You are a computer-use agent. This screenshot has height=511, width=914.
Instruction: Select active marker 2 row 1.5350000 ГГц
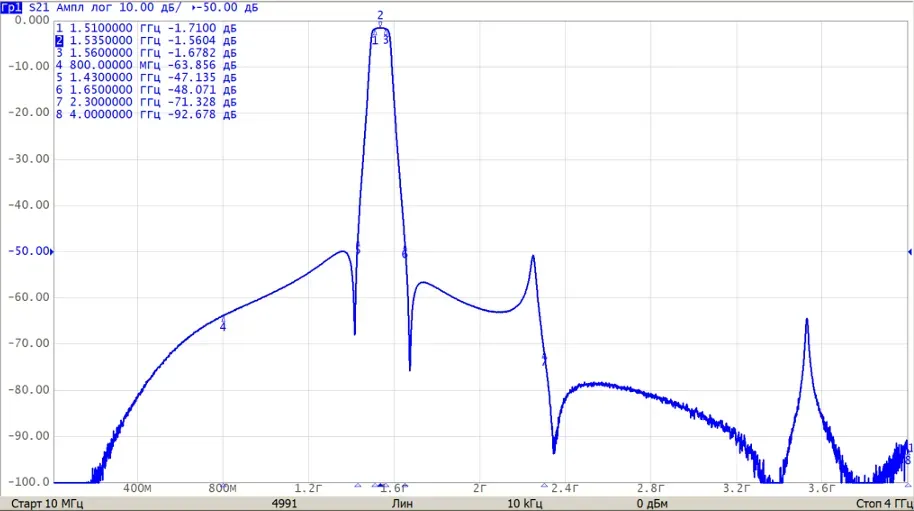click(146, 40)
